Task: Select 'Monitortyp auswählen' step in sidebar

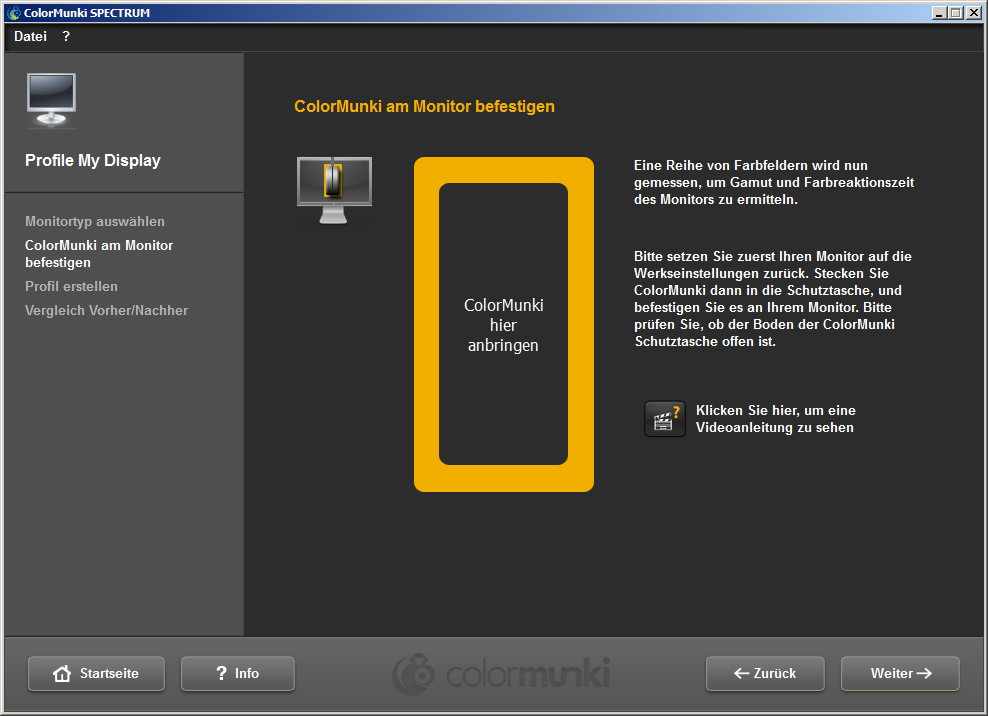Action: tap(95, 221)
